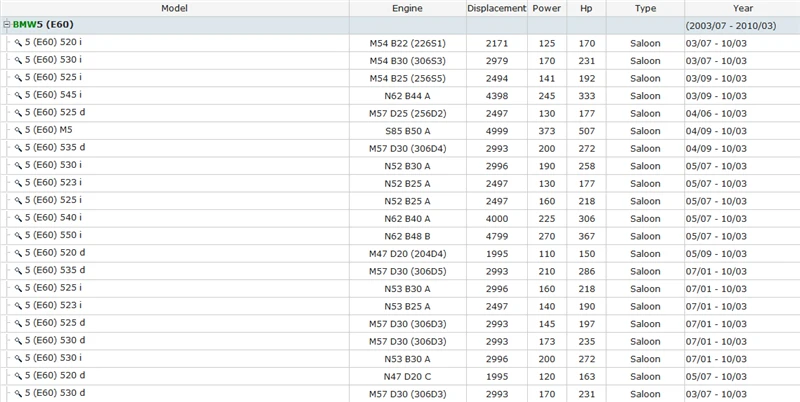Sort by the Engine column header

point(407,8)
